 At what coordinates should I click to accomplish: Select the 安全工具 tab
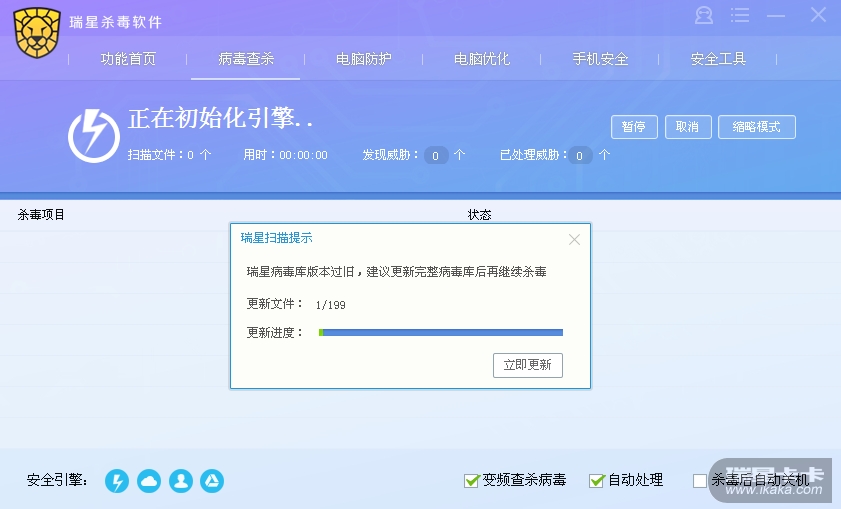pyautogui.click(x=718, y=59)
